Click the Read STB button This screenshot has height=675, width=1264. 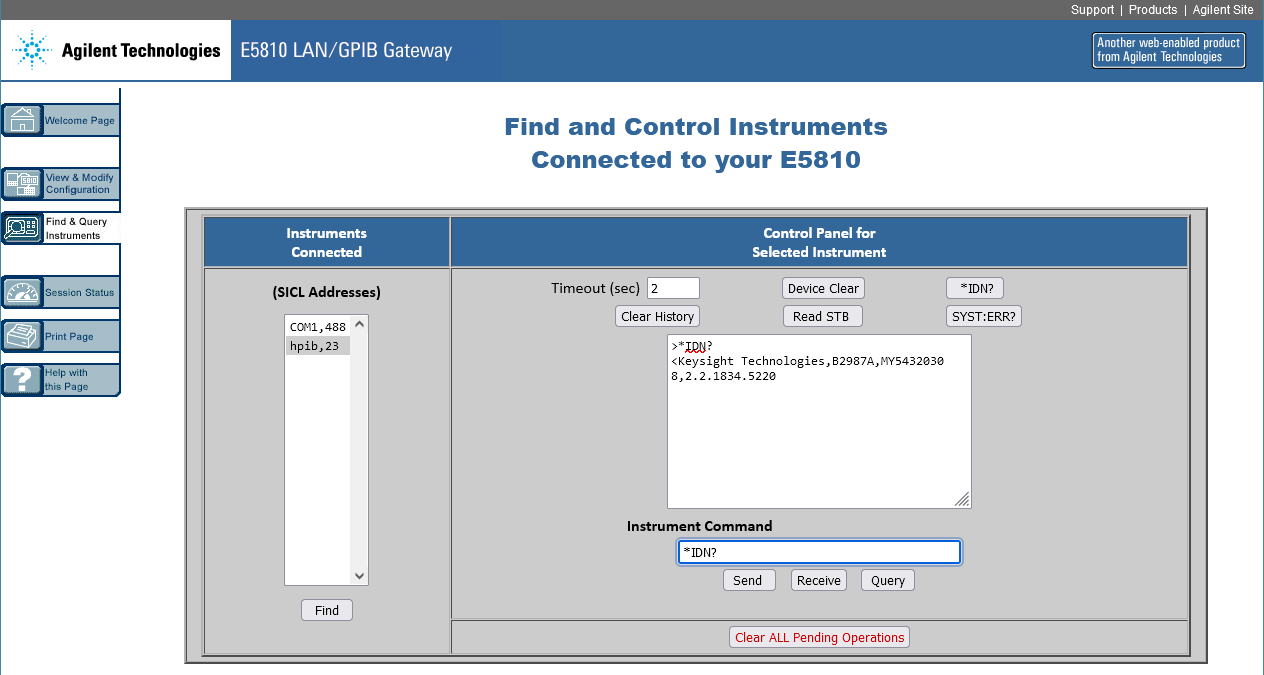(x=821, y=316)
